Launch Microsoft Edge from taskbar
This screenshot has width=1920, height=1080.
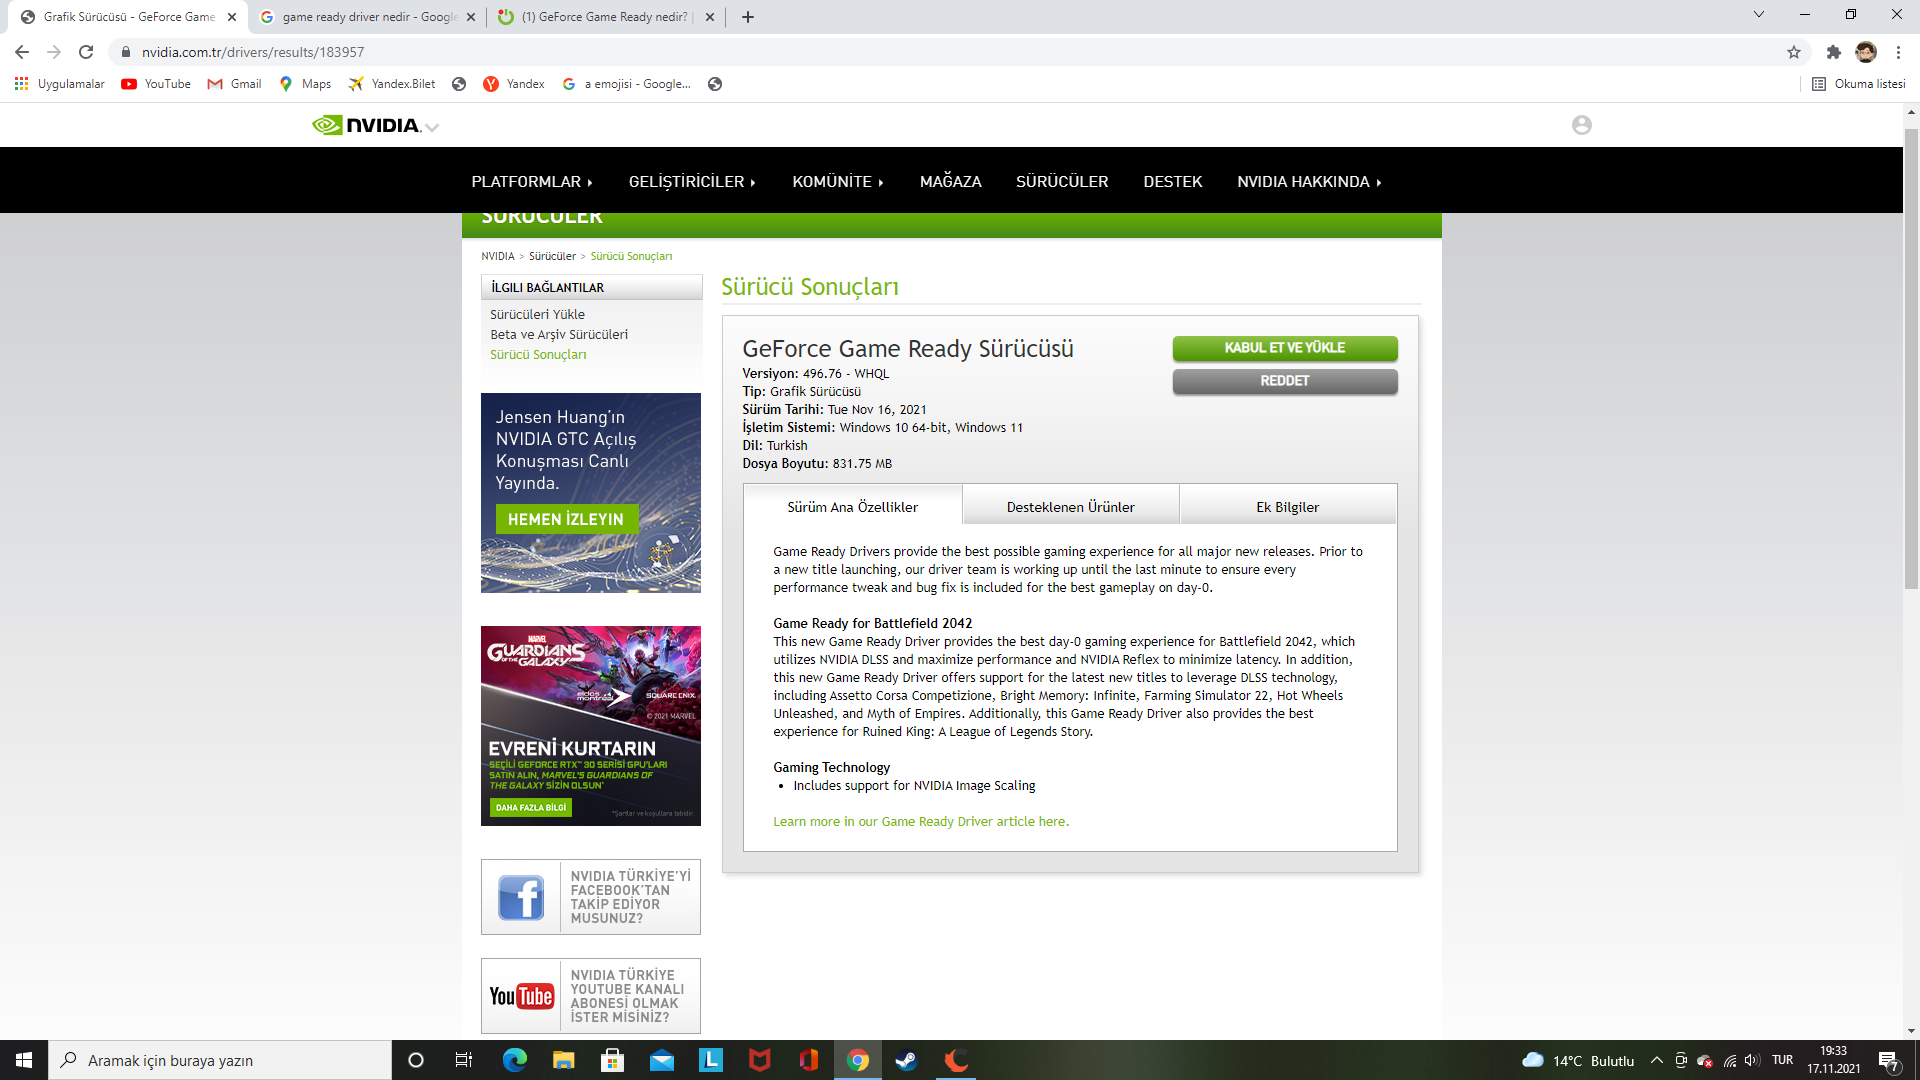coord(514,1060)
